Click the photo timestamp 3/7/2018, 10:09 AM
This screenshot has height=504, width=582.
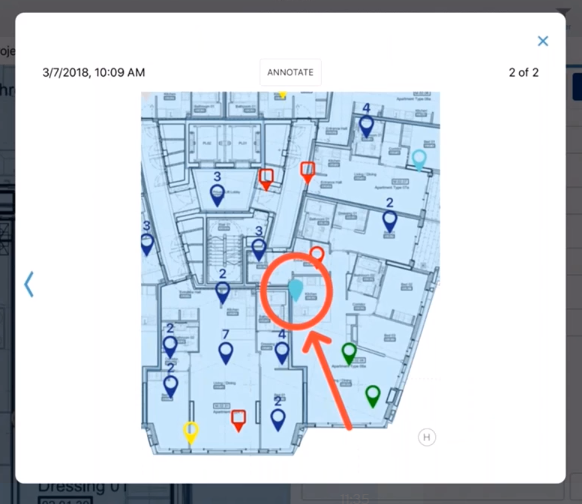94,72
